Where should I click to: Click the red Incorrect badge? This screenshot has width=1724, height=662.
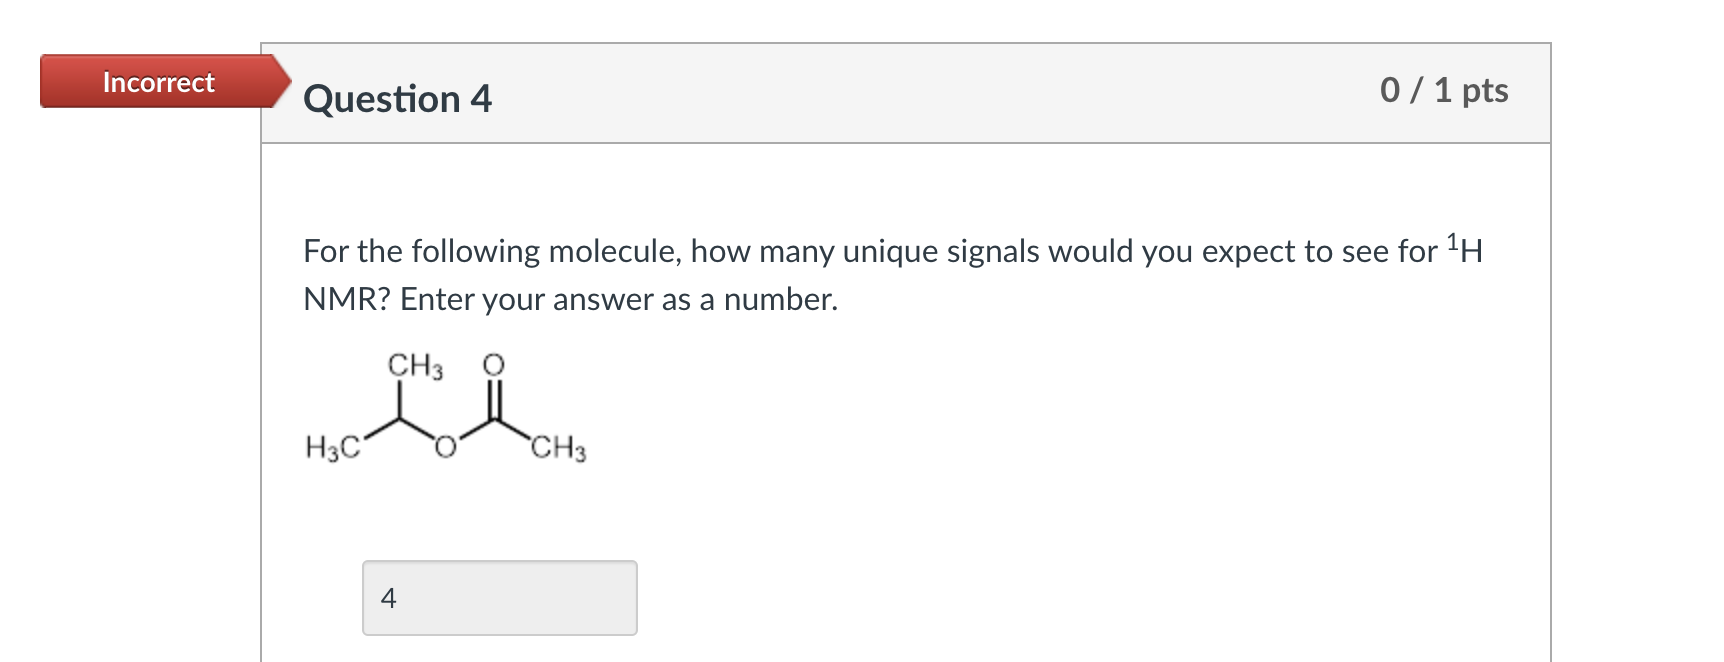[x=165, y=81]
